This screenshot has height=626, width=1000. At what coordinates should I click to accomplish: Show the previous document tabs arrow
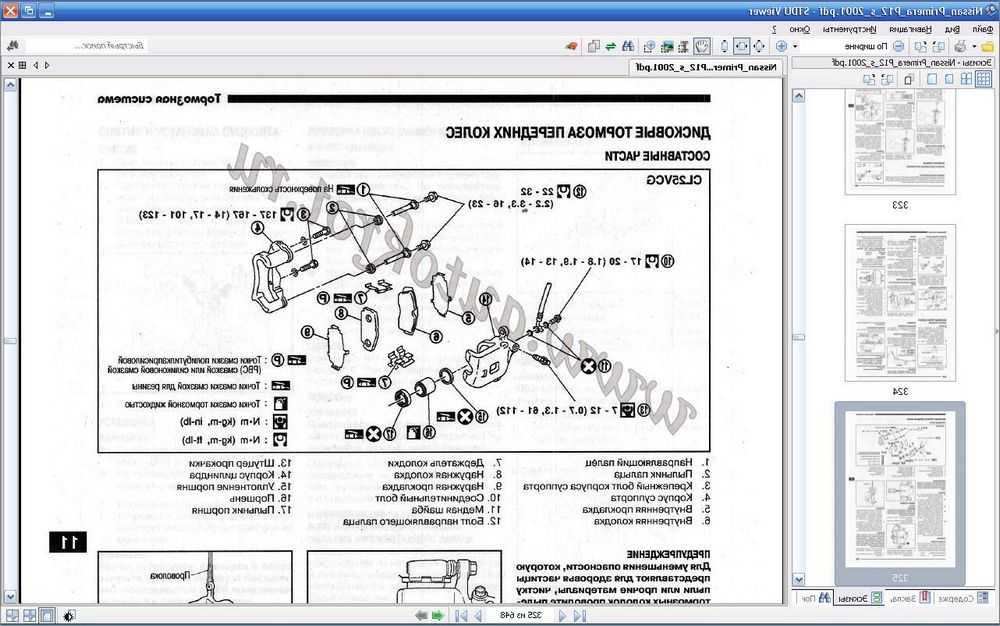pyautogui.click(x=47, y=65)
